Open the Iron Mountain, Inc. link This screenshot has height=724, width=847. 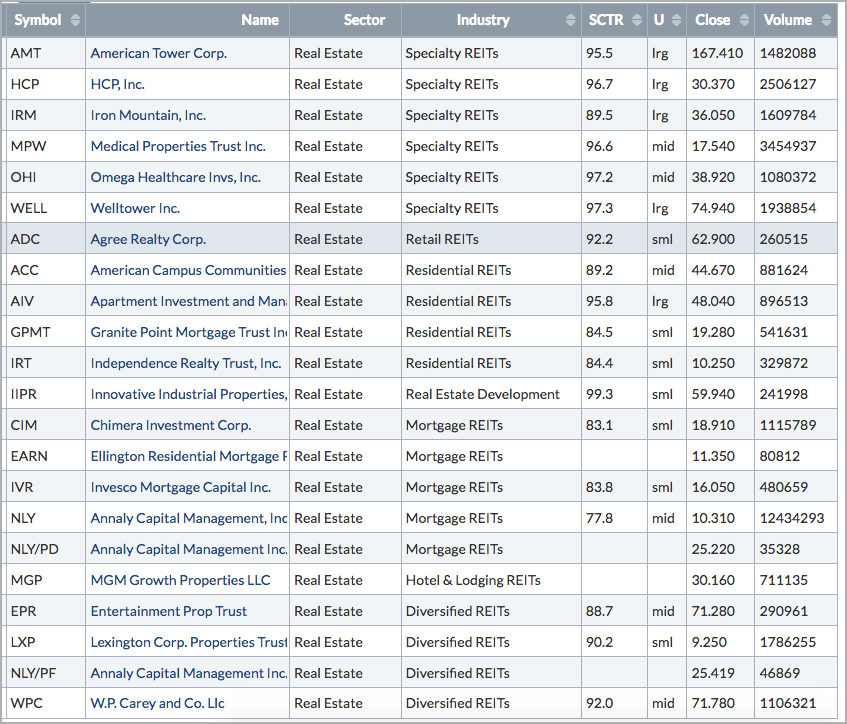pyautogui.click(x=148, y=115)
